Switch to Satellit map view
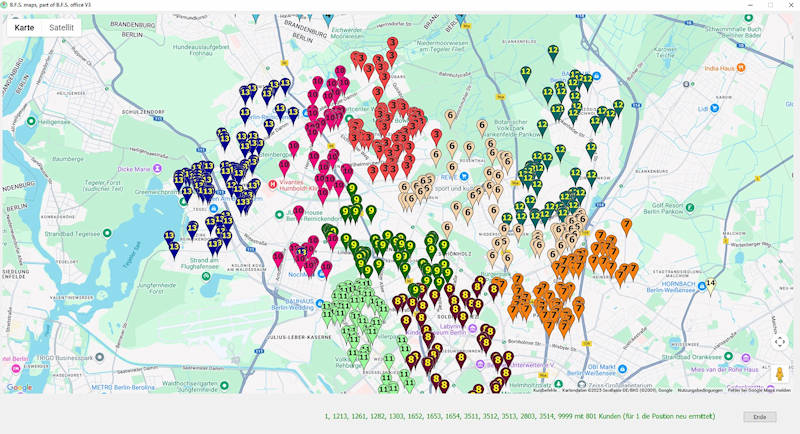 (x=61, y=28)
